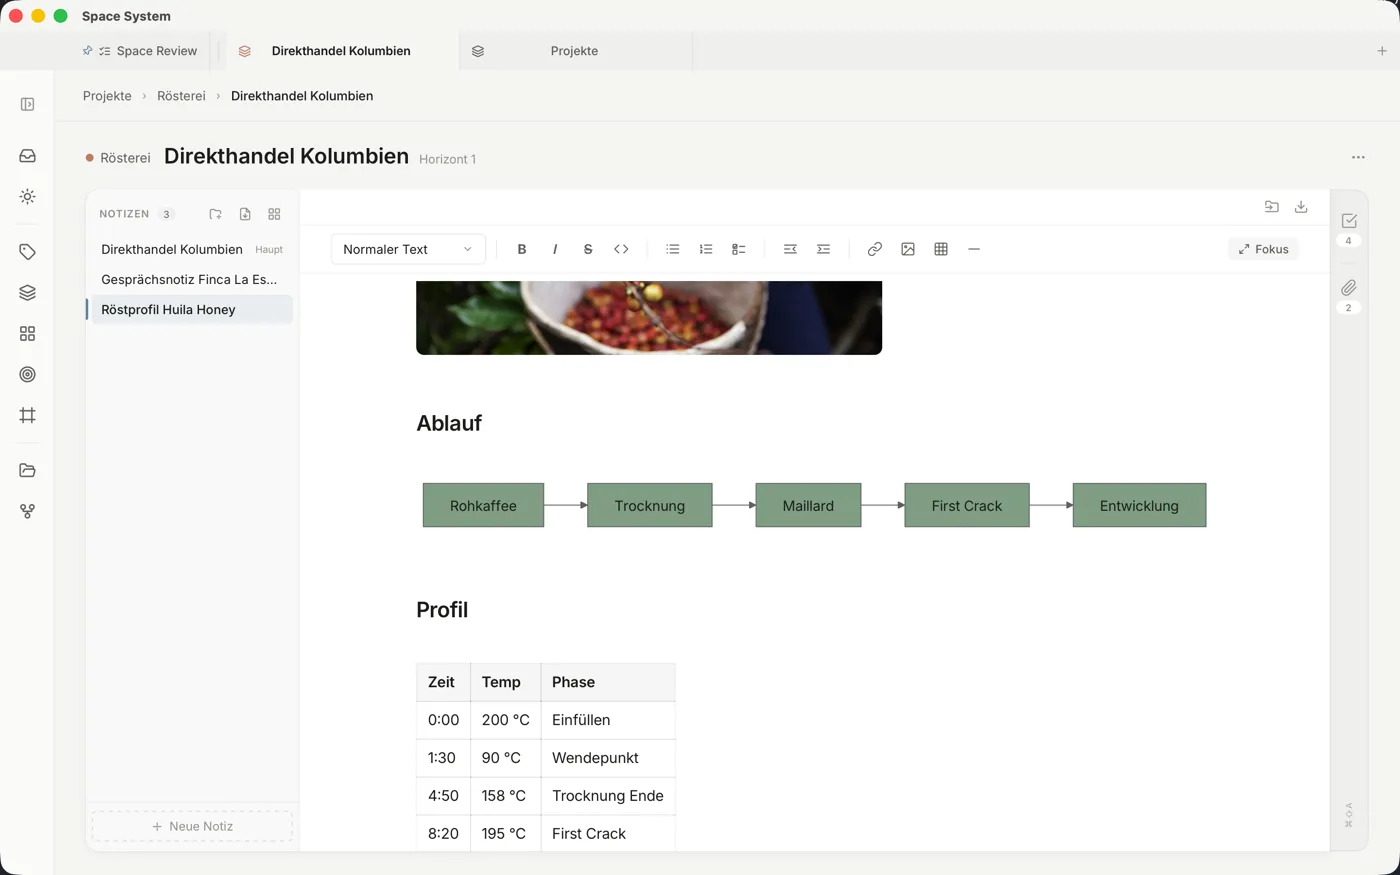The image size is (1400, 875).
Task: Insert a bulleted list
Action: point(673,249)
